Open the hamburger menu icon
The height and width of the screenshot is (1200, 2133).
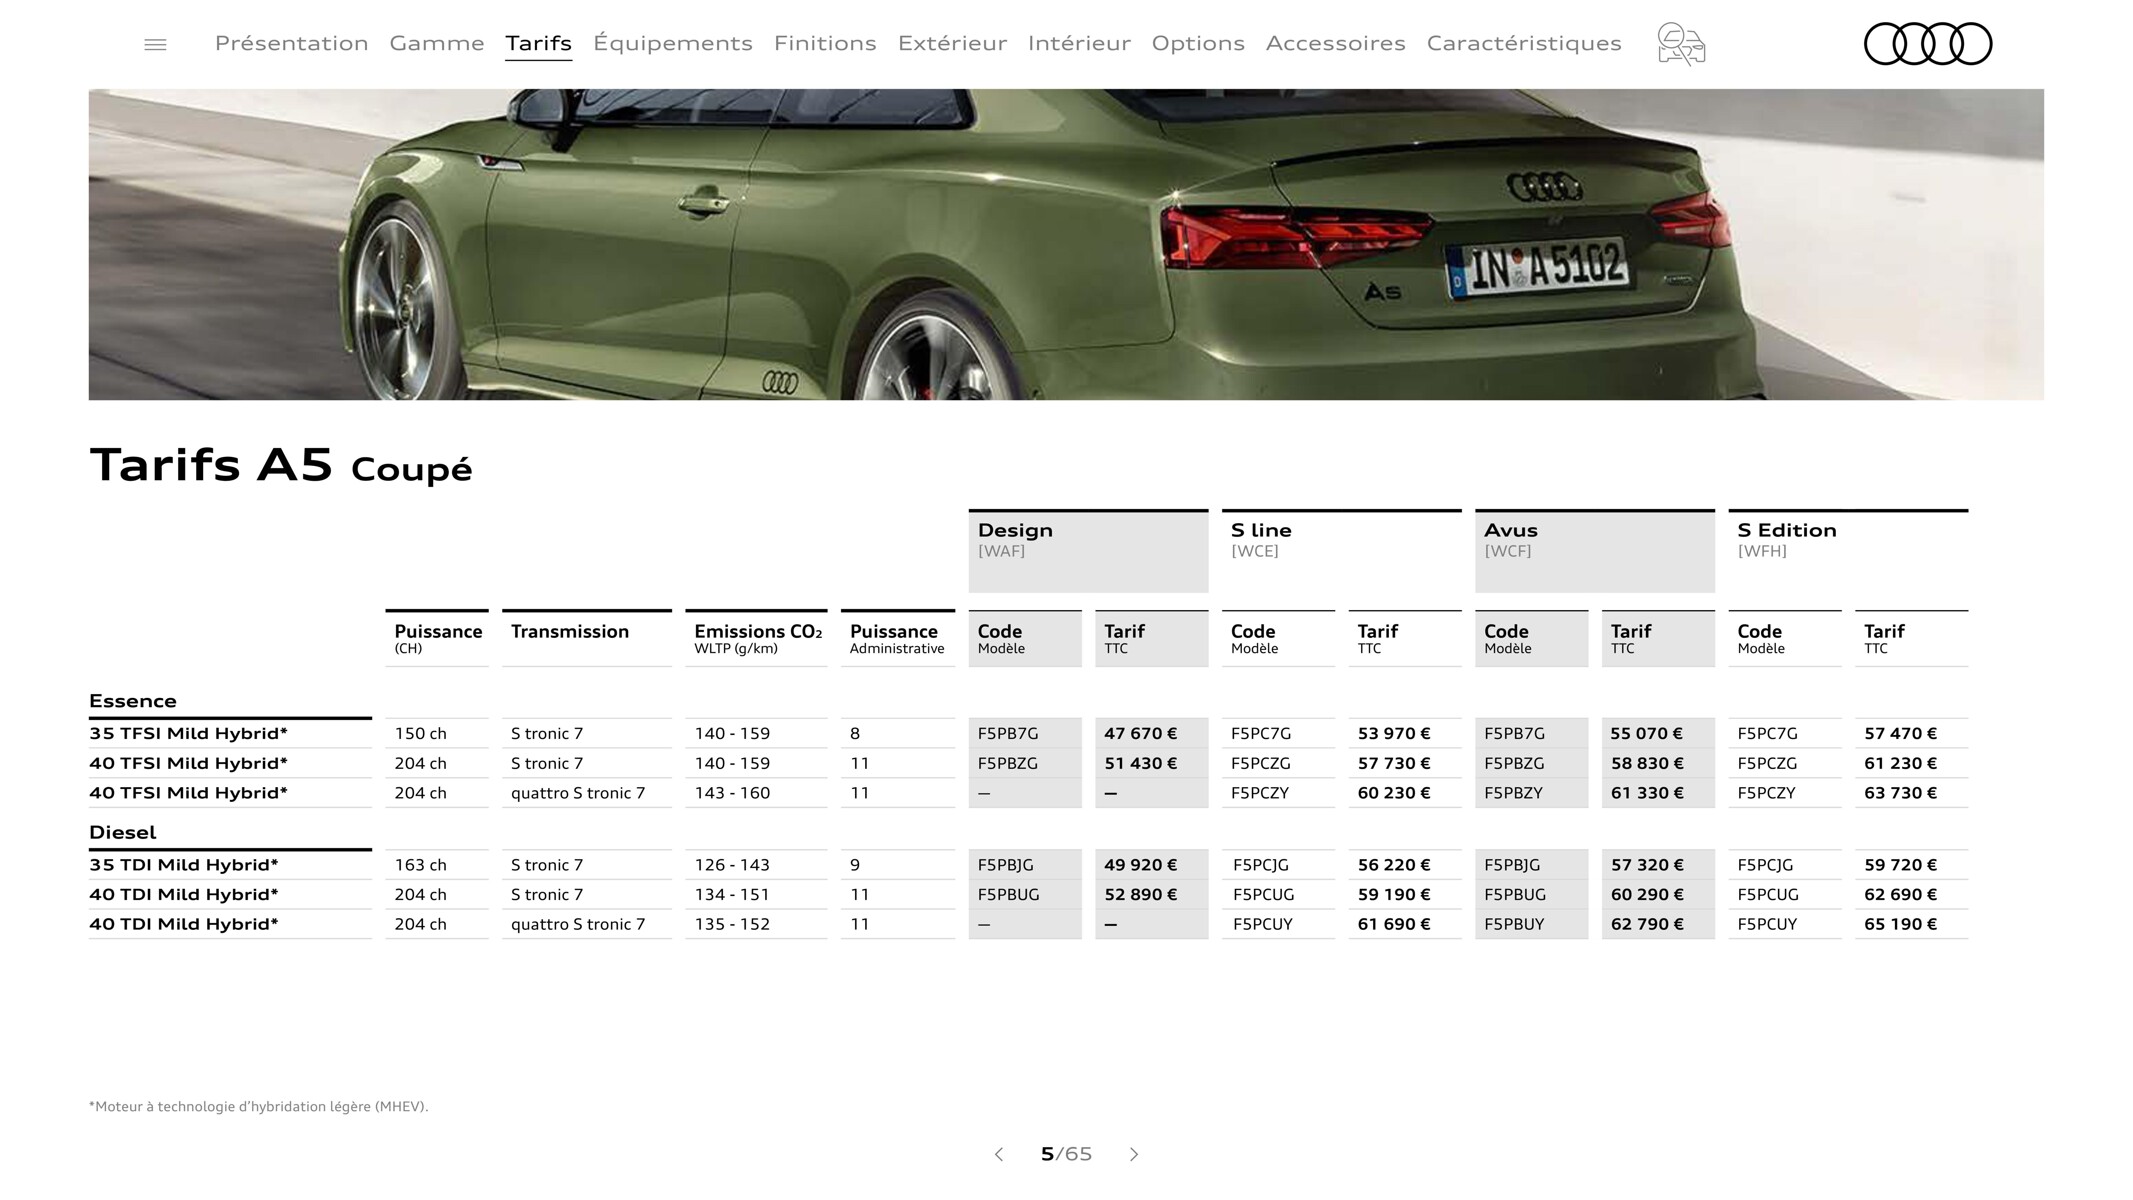point(155,44)
